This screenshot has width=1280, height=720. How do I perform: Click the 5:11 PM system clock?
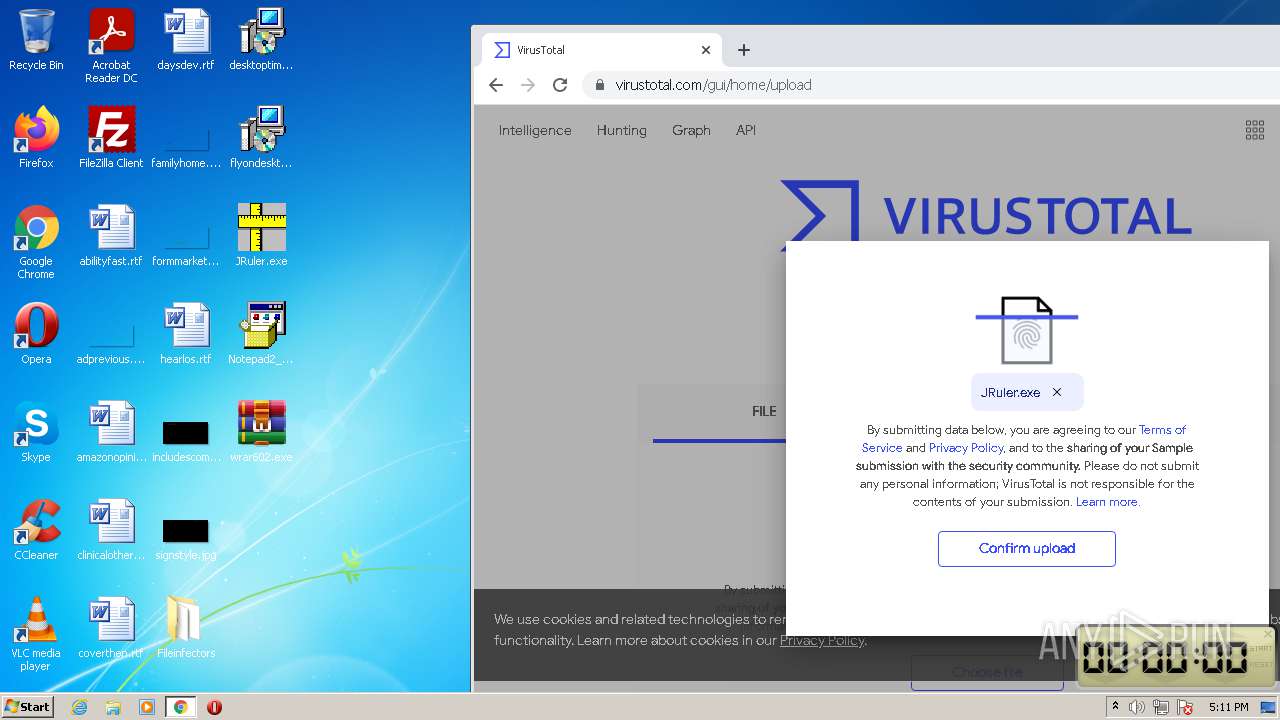[x=1228, y=707]
